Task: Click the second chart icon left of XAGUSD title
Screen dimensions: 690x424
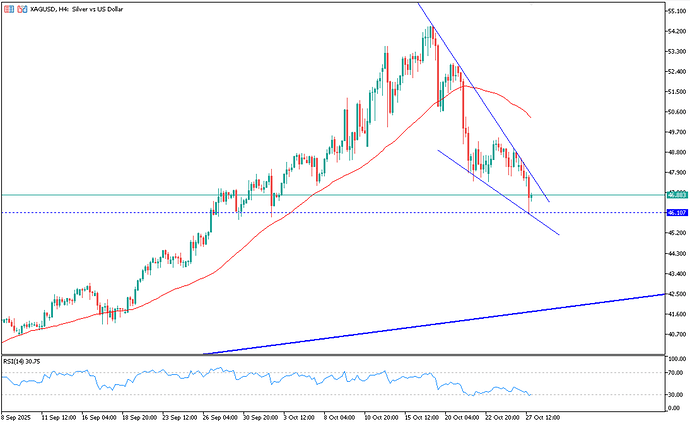Action: click(x=18, y=8)
